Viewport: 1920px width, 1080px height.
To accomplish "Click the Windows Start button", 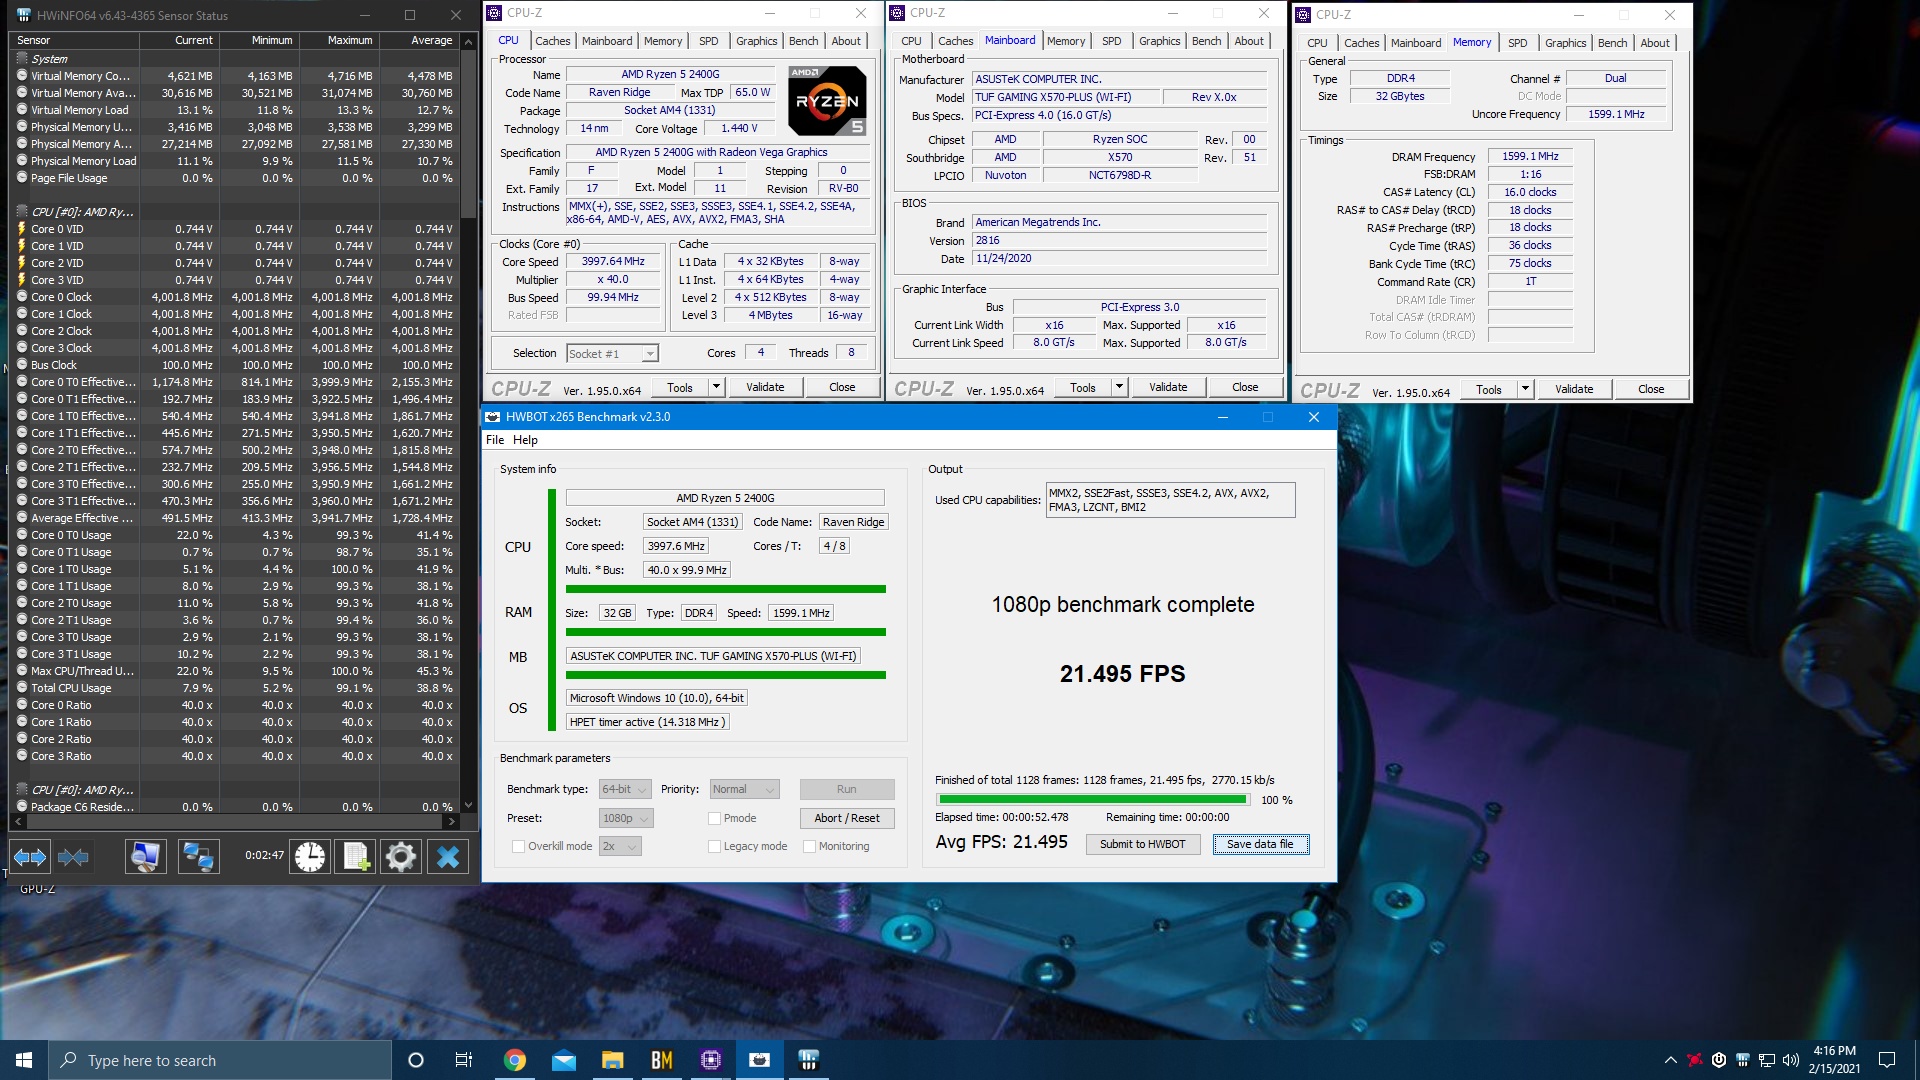I will point(24,1060).
